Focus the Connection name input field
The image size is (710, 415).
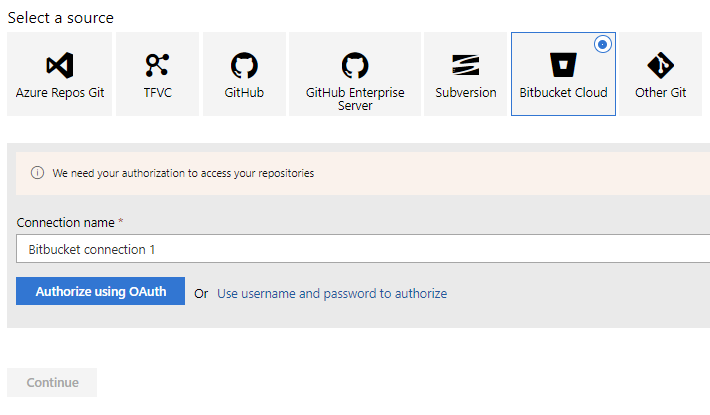click(x=360, y=249)
